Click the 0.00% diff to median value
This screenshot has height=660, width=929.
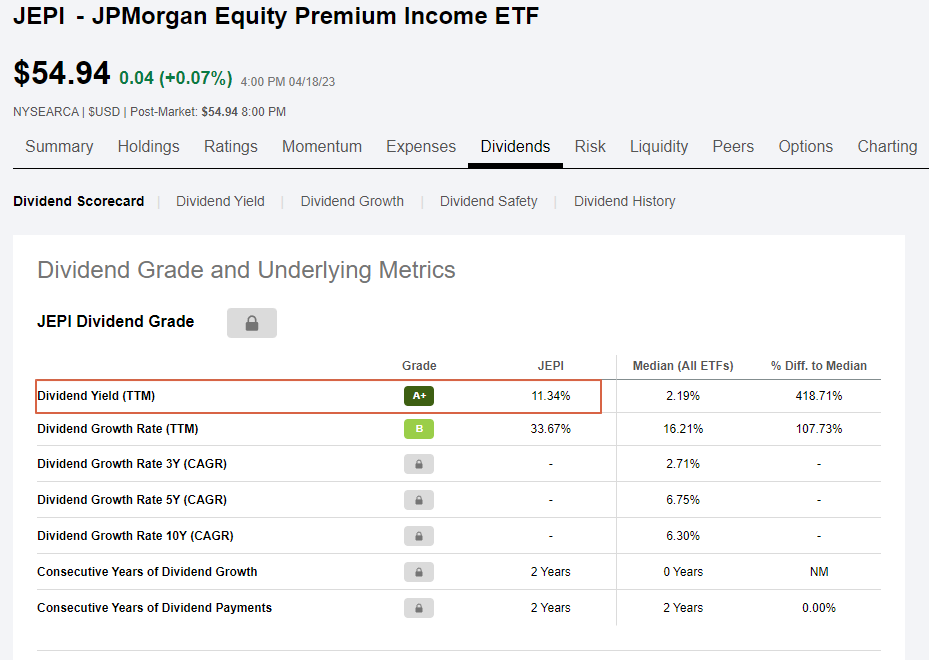tap(819, 608)
